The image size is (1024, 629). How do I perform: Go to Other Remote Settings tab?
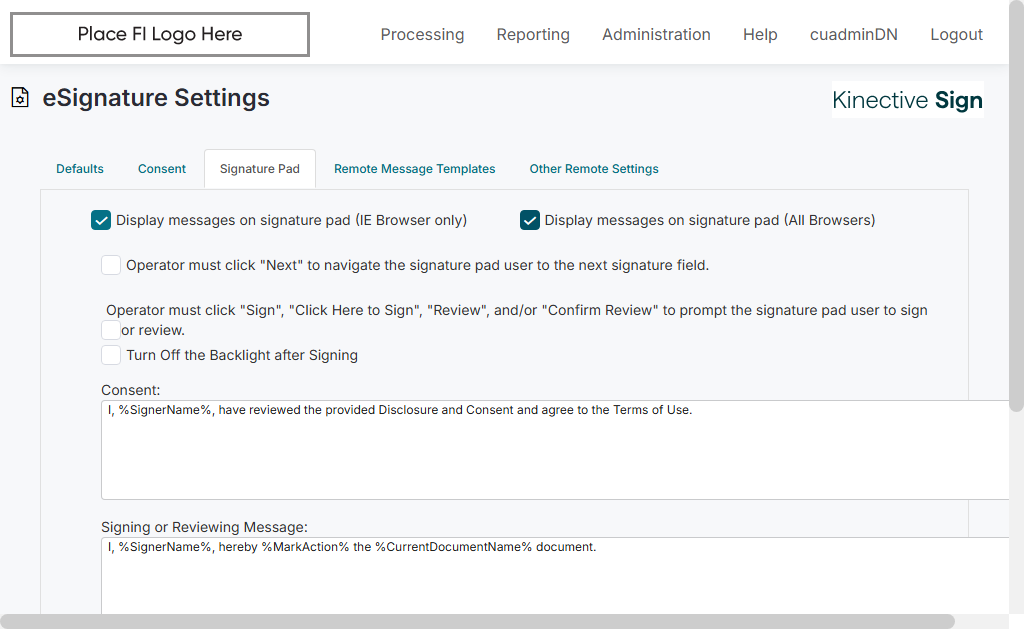click(x=594, y=169)
